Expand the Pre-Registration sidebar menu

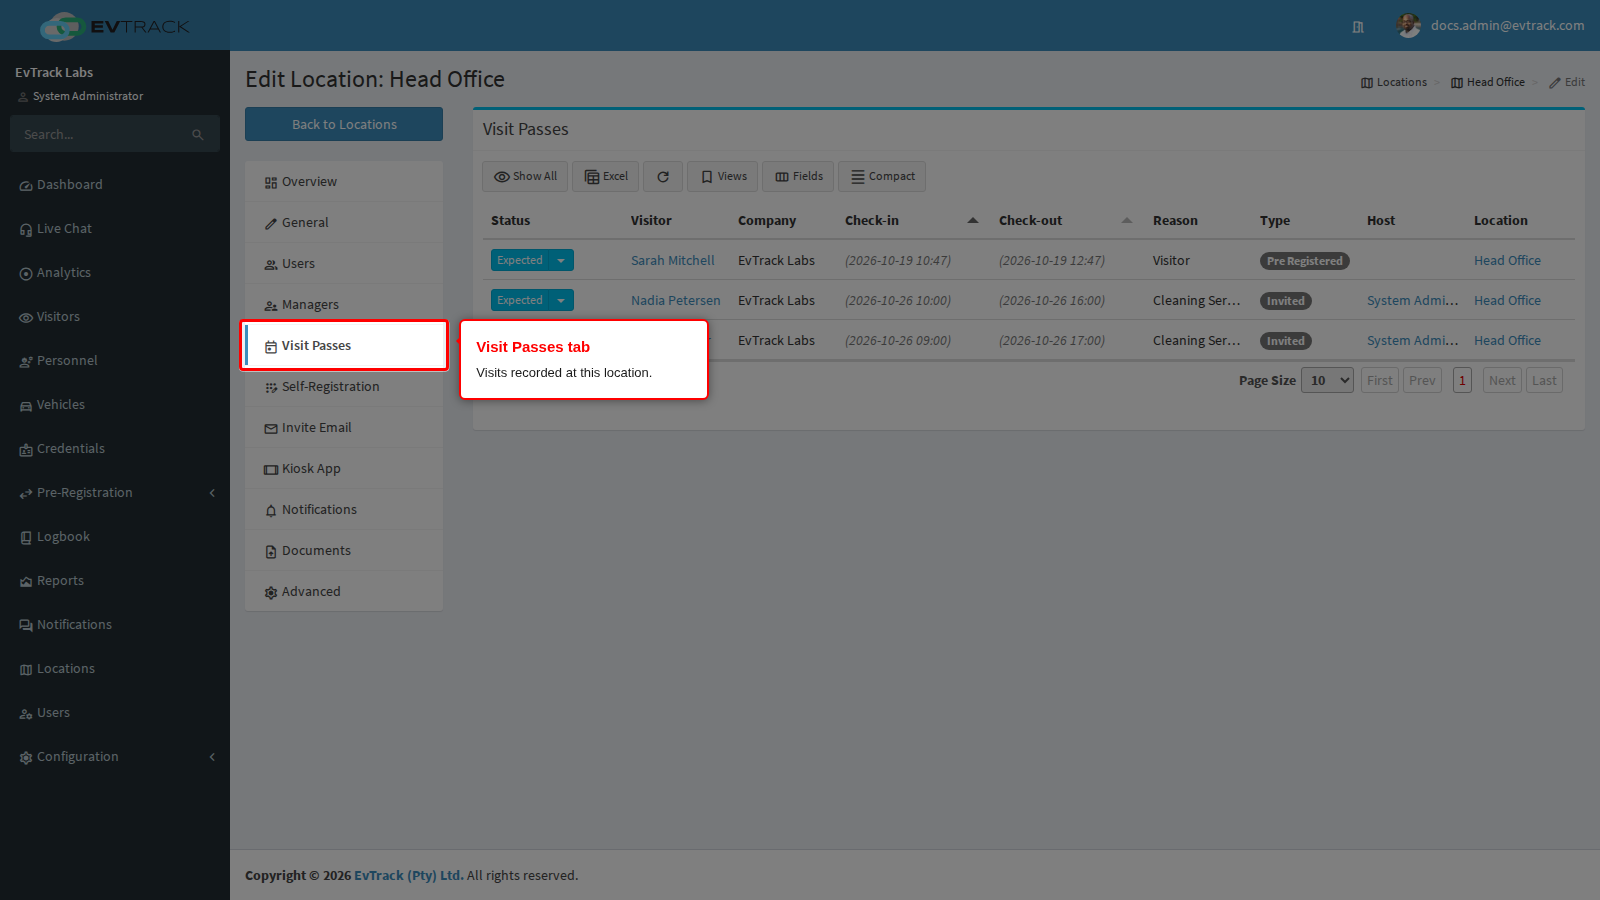(115, 493)
